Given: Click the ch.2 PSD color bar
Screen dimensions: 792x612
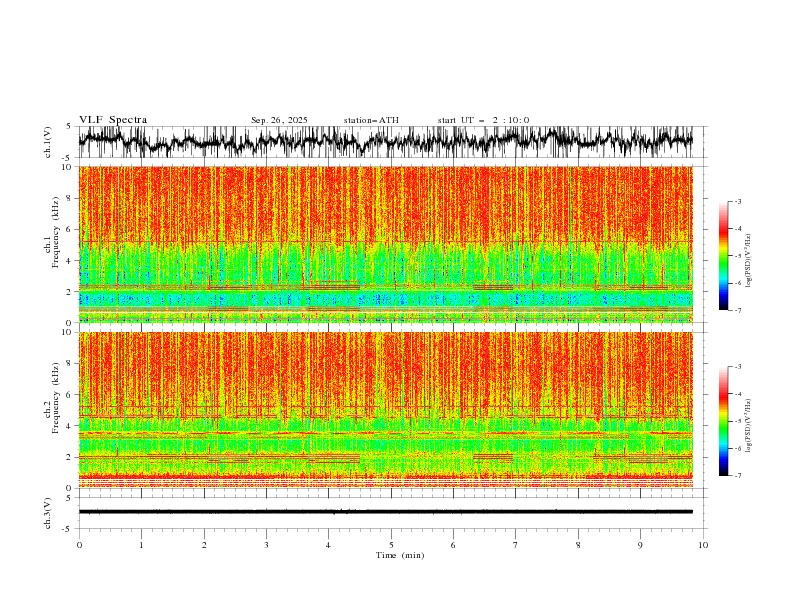Looking at the screenshot, I should tap(724, 421).
